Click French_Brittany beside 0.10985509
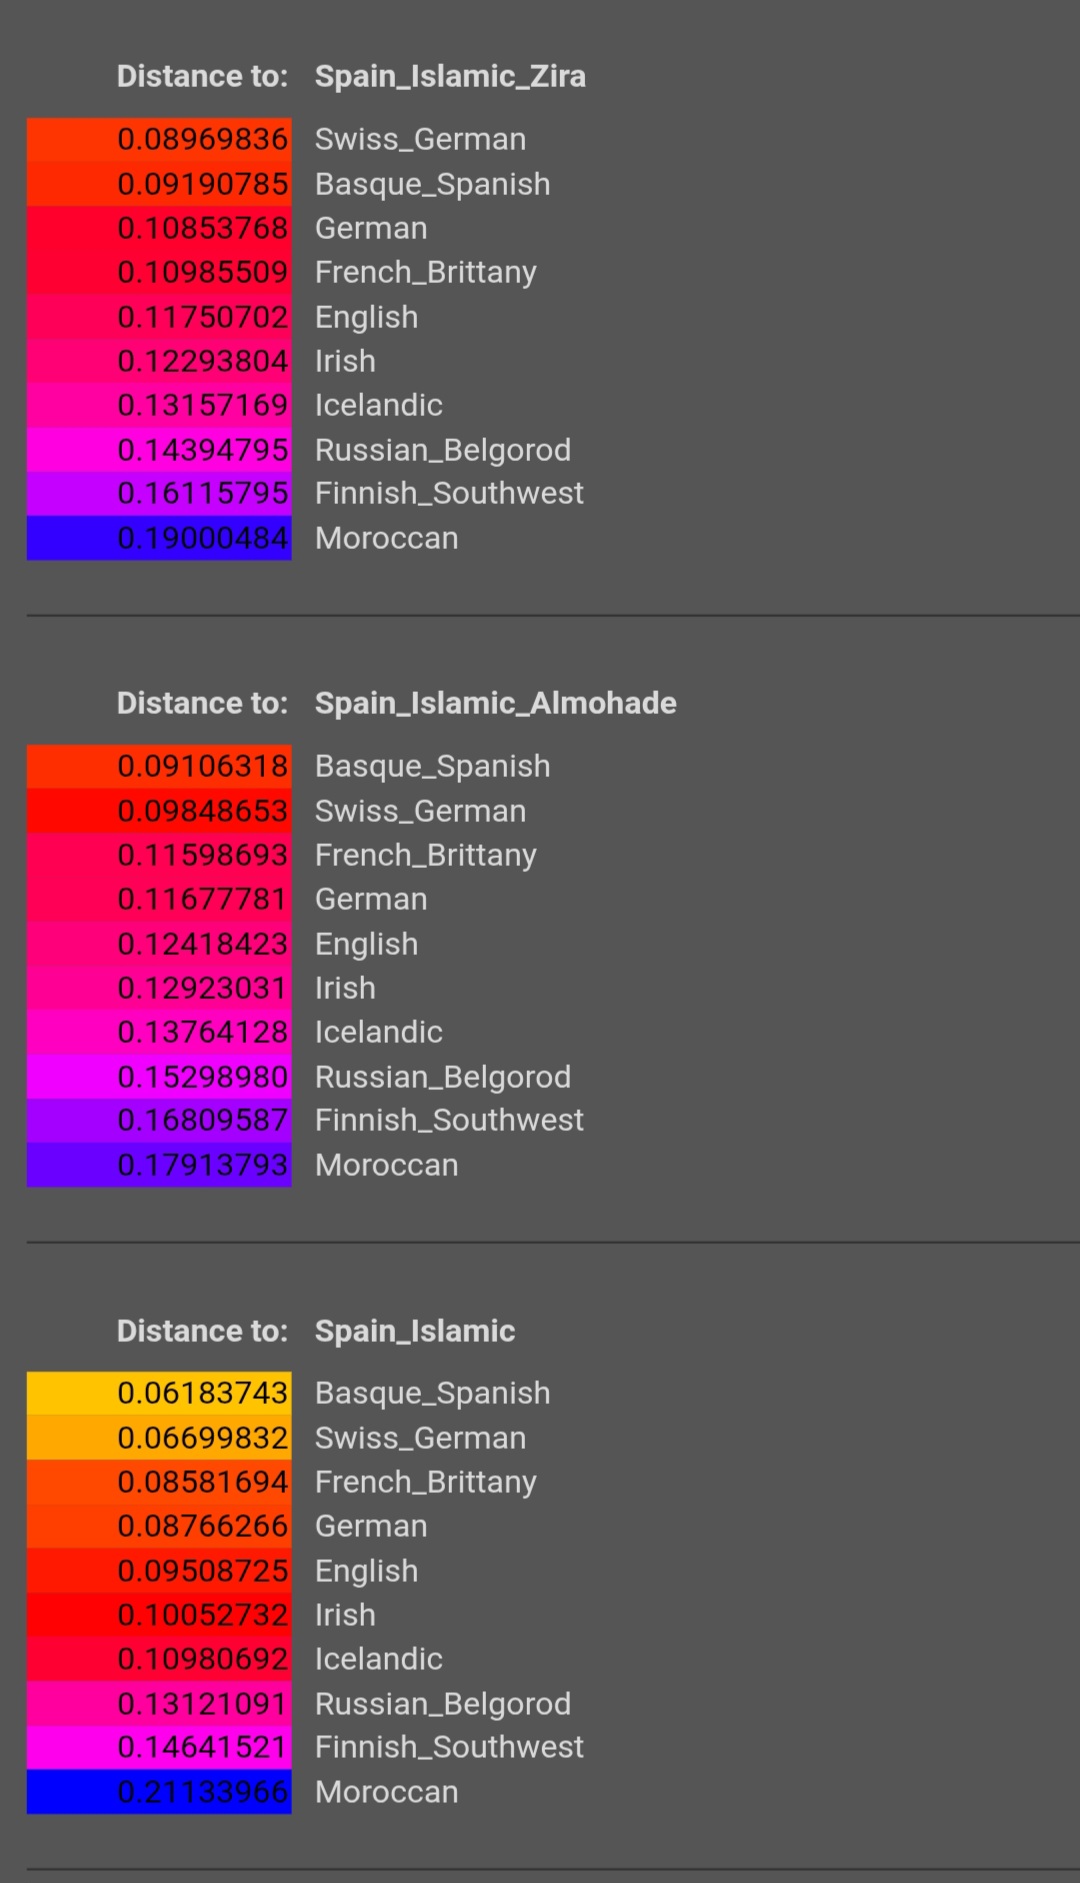1080x1883 pixels. tap(426, 272)
